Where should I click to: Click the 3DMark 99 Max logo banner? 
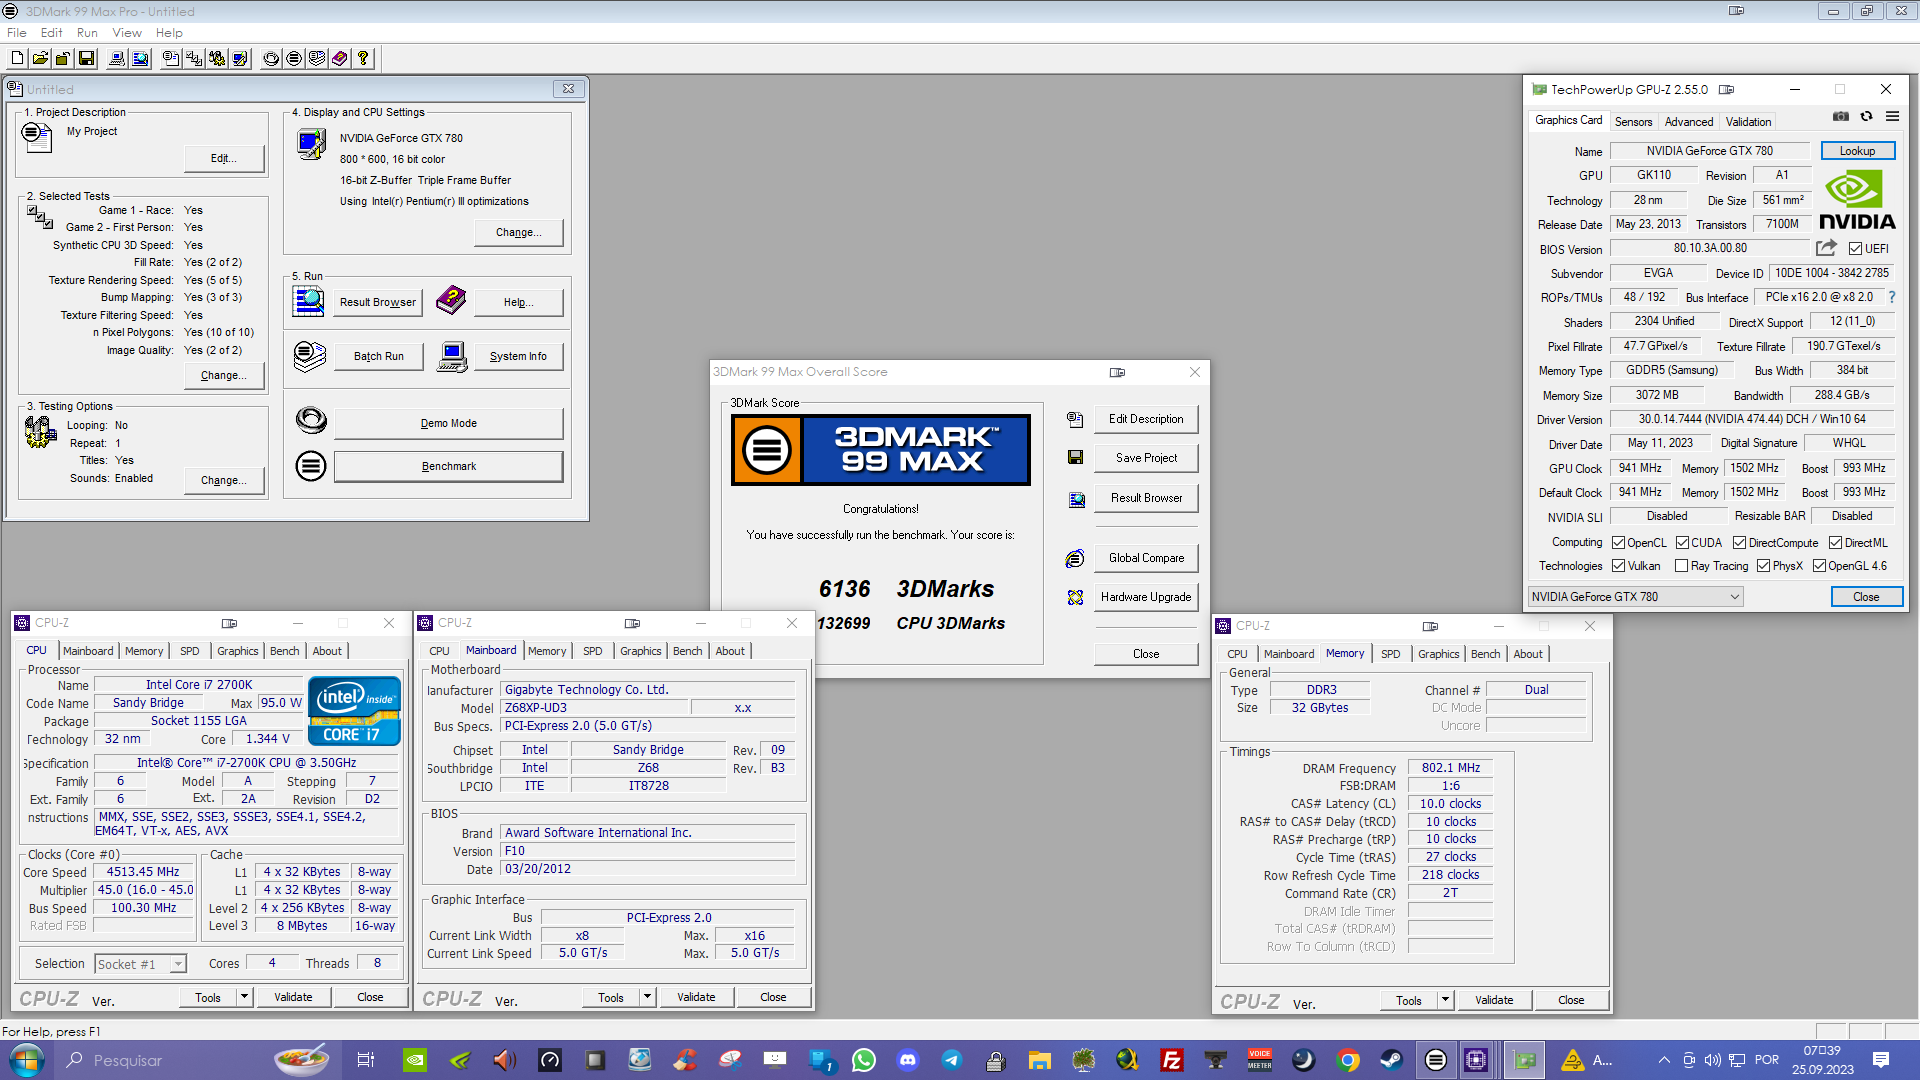[880, 450]
